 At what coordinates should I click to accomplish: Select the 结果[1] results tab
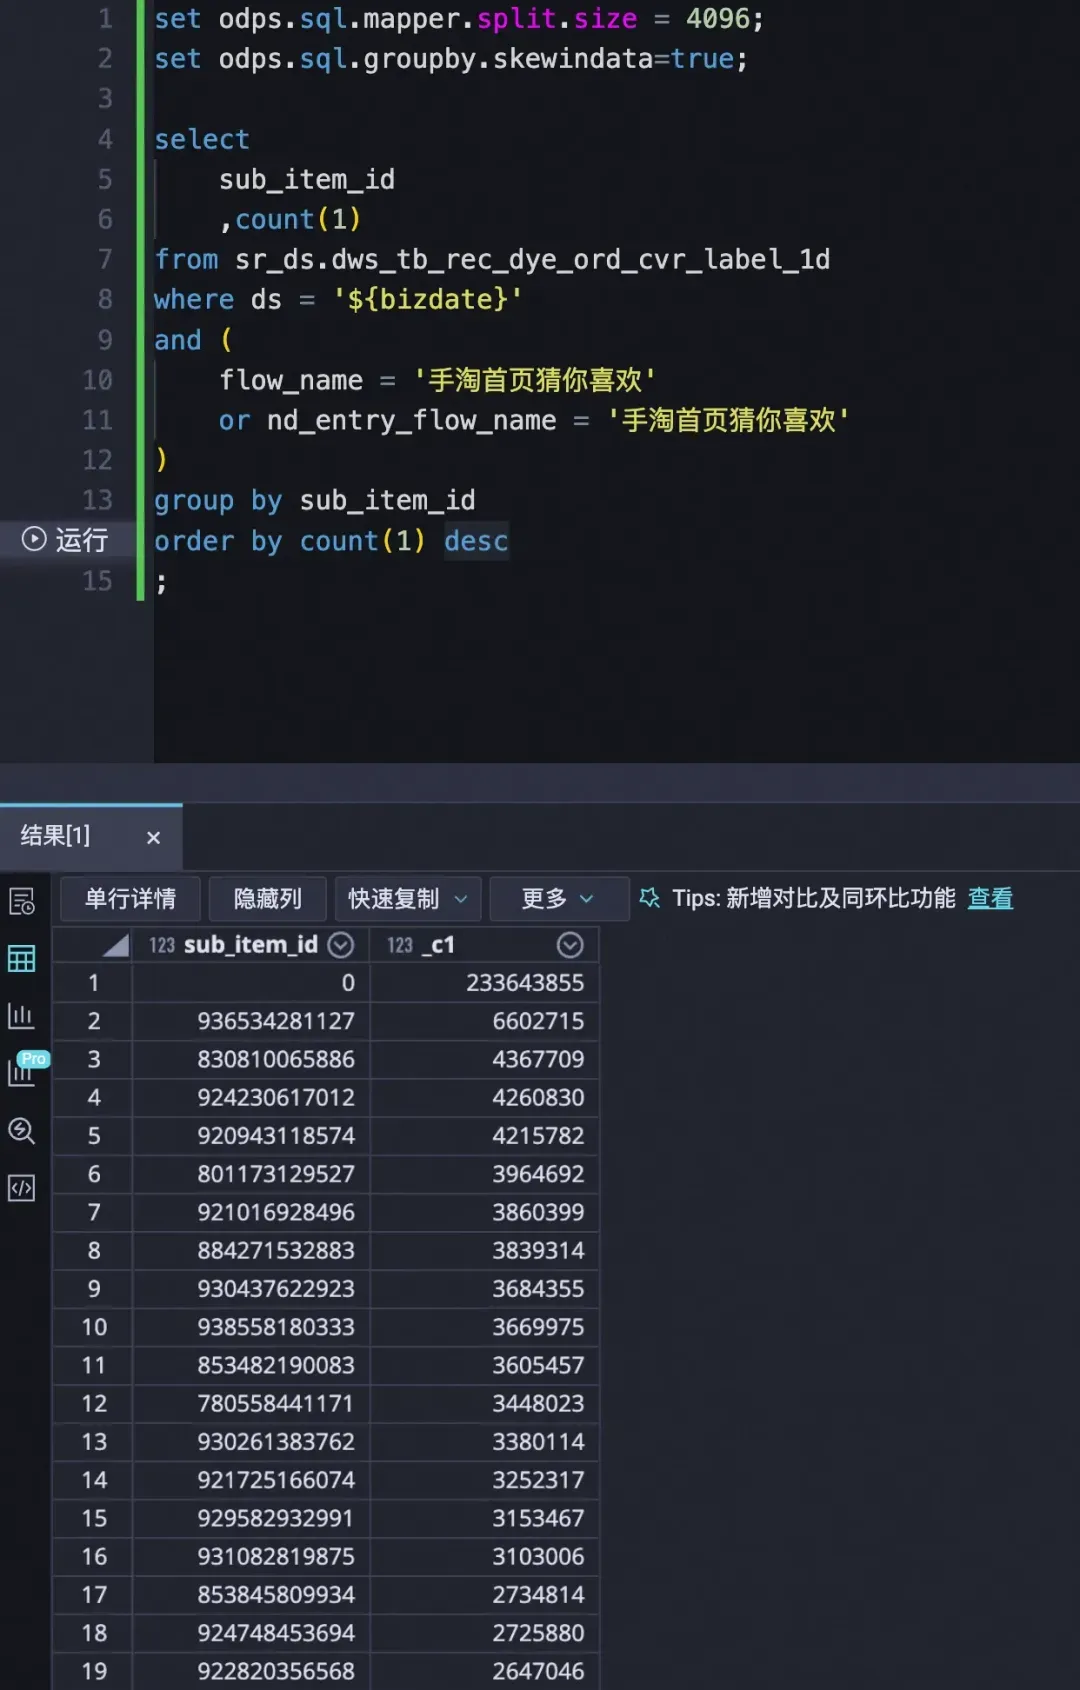tap(56, 836)
